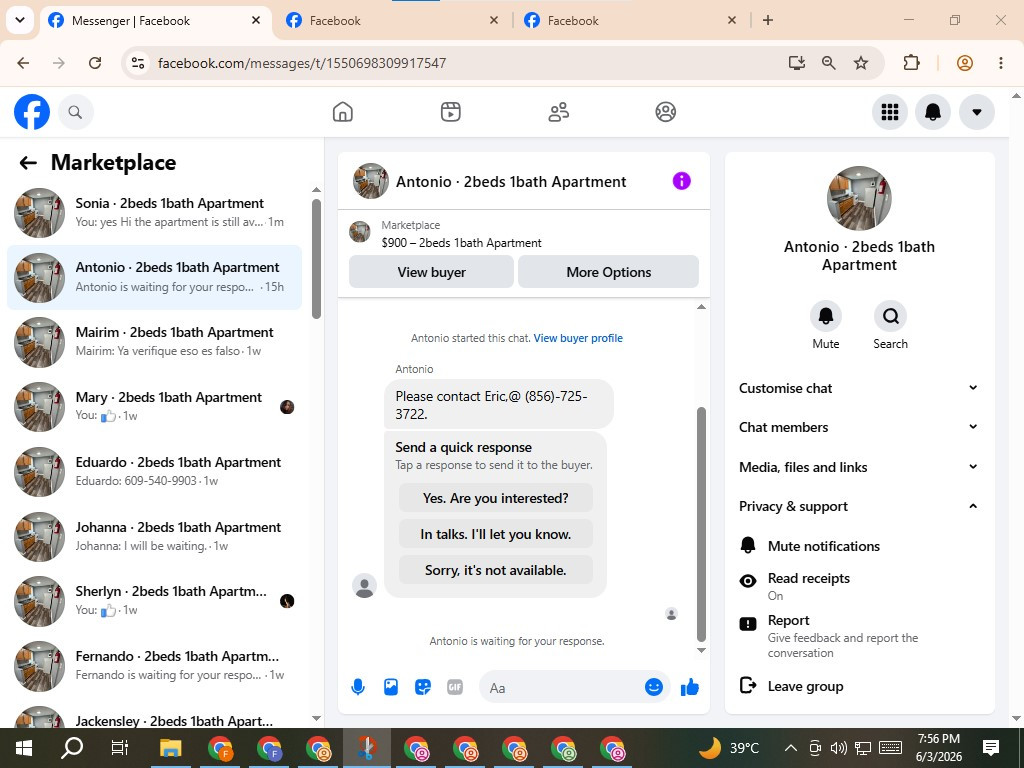This screenshot has width=1024, height=768.
Task: Click the chat list scrollbar
Action: 316,259
